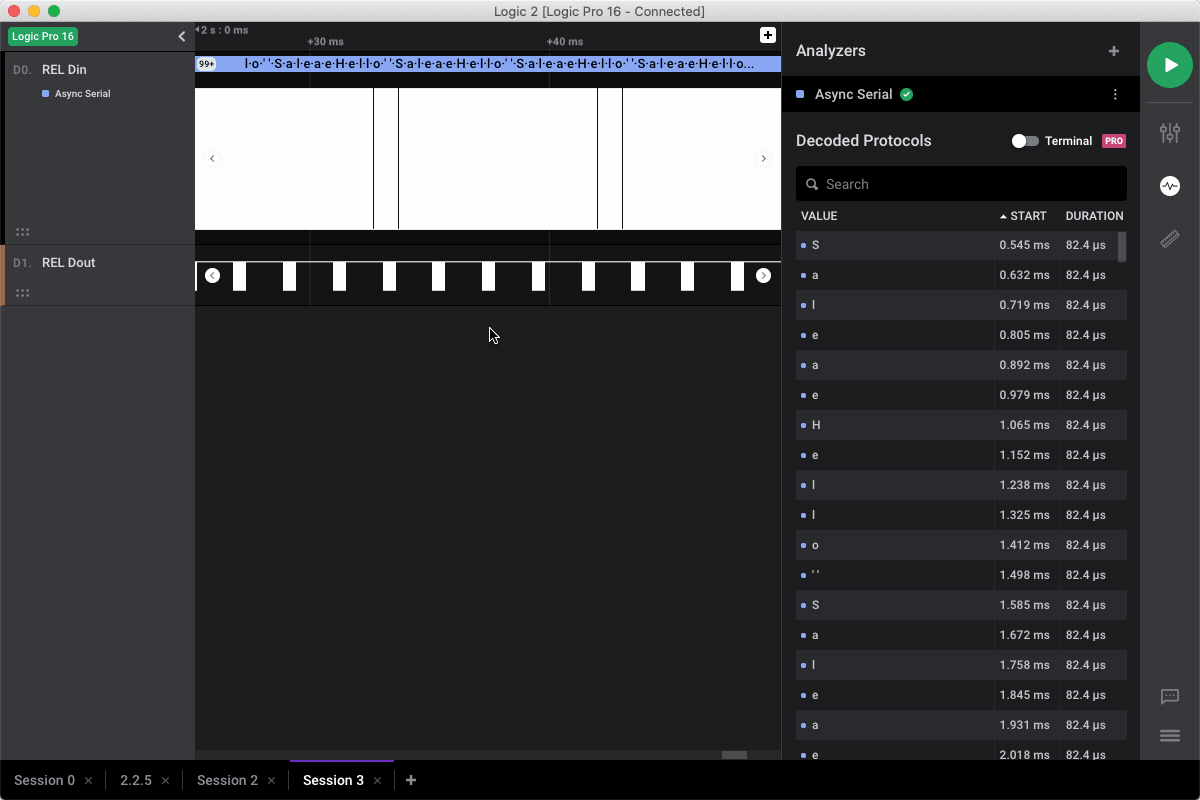This screenshot has width=1200, height=800.
Task: Click the add timing marker plus button
Action: [767, 36]
